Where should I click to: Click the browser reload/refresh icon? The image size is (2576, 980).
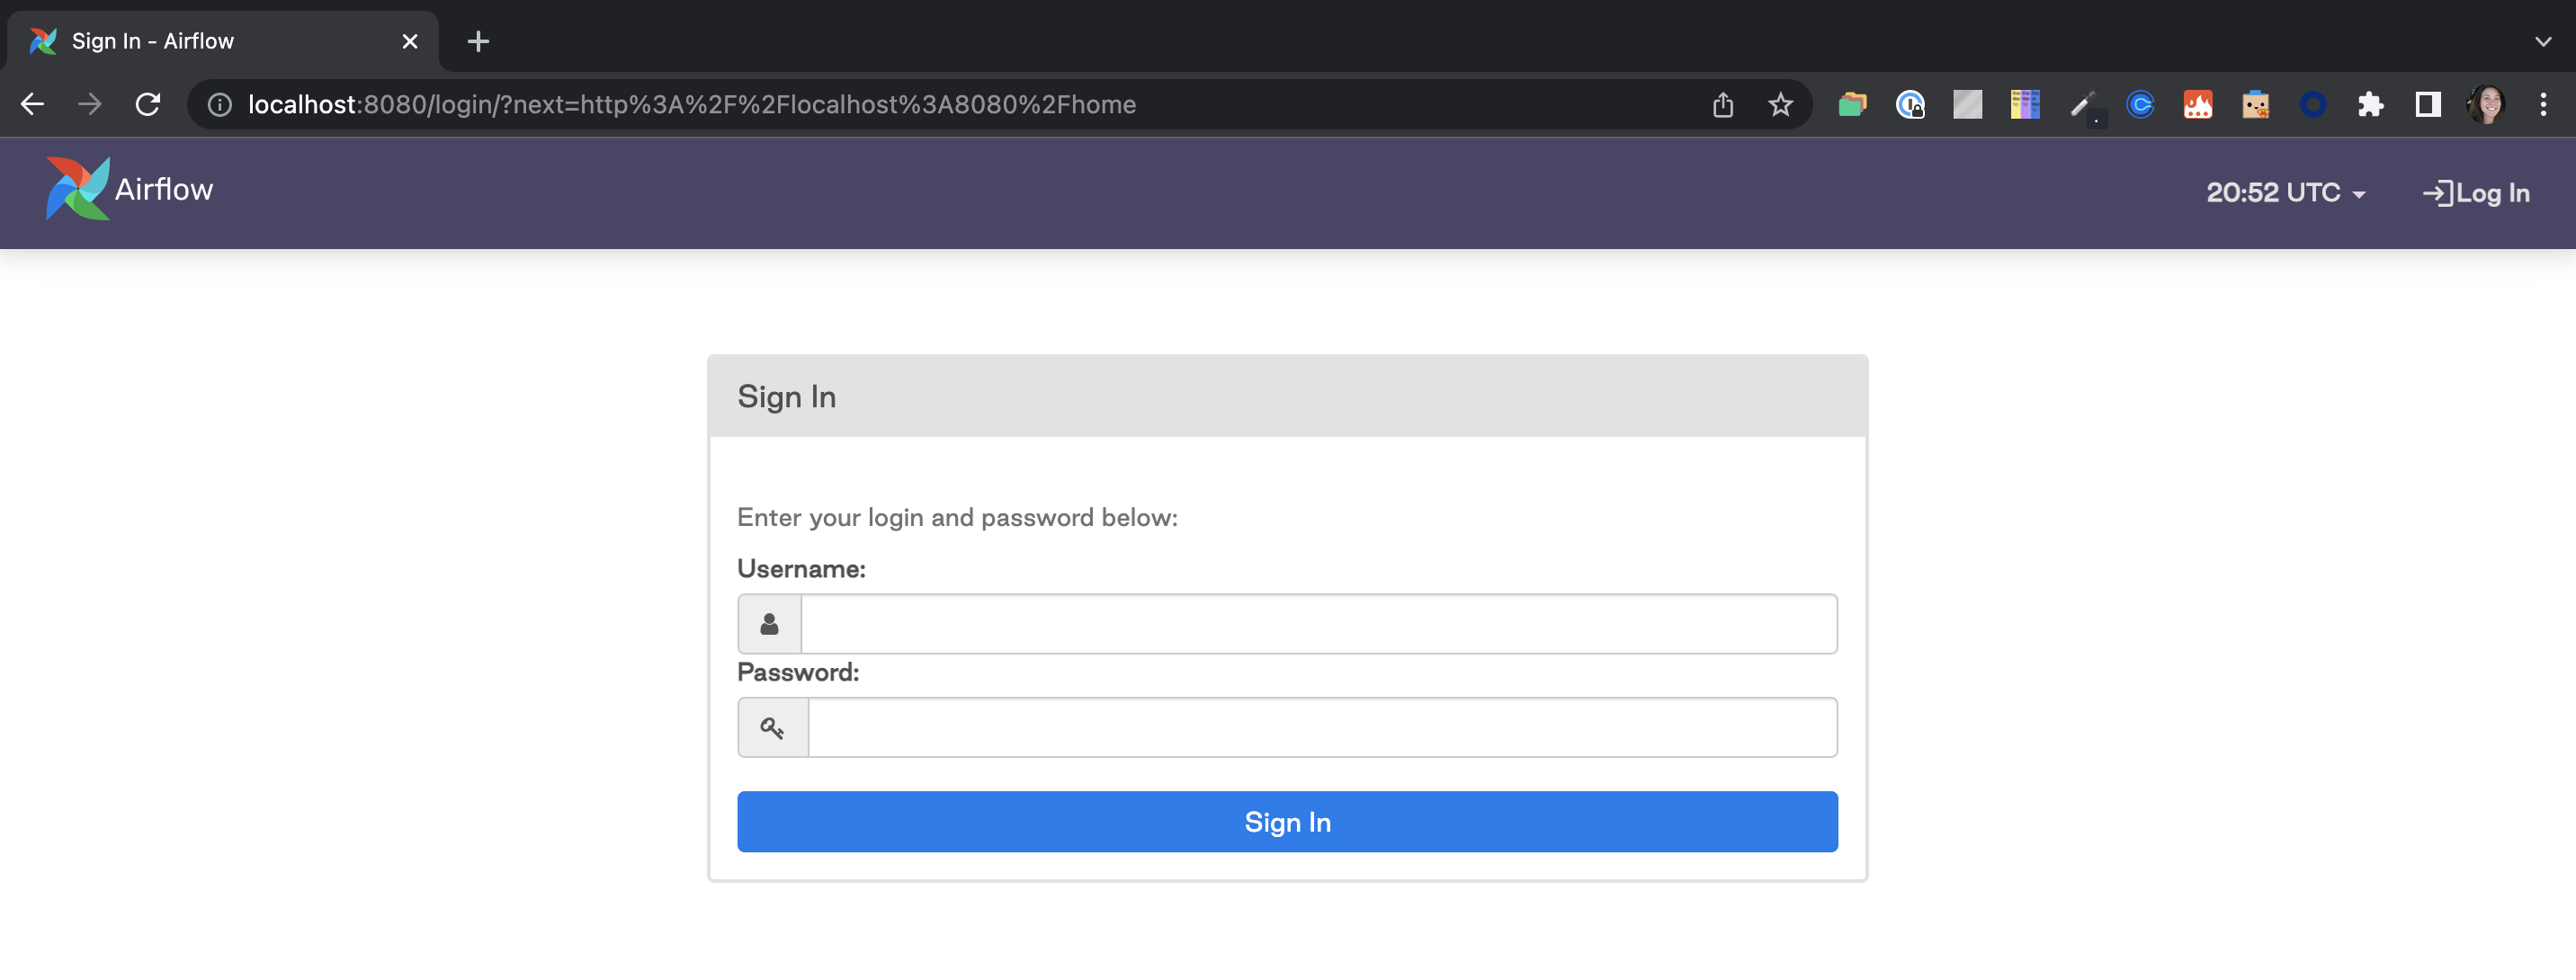click(x=148, y=103)
